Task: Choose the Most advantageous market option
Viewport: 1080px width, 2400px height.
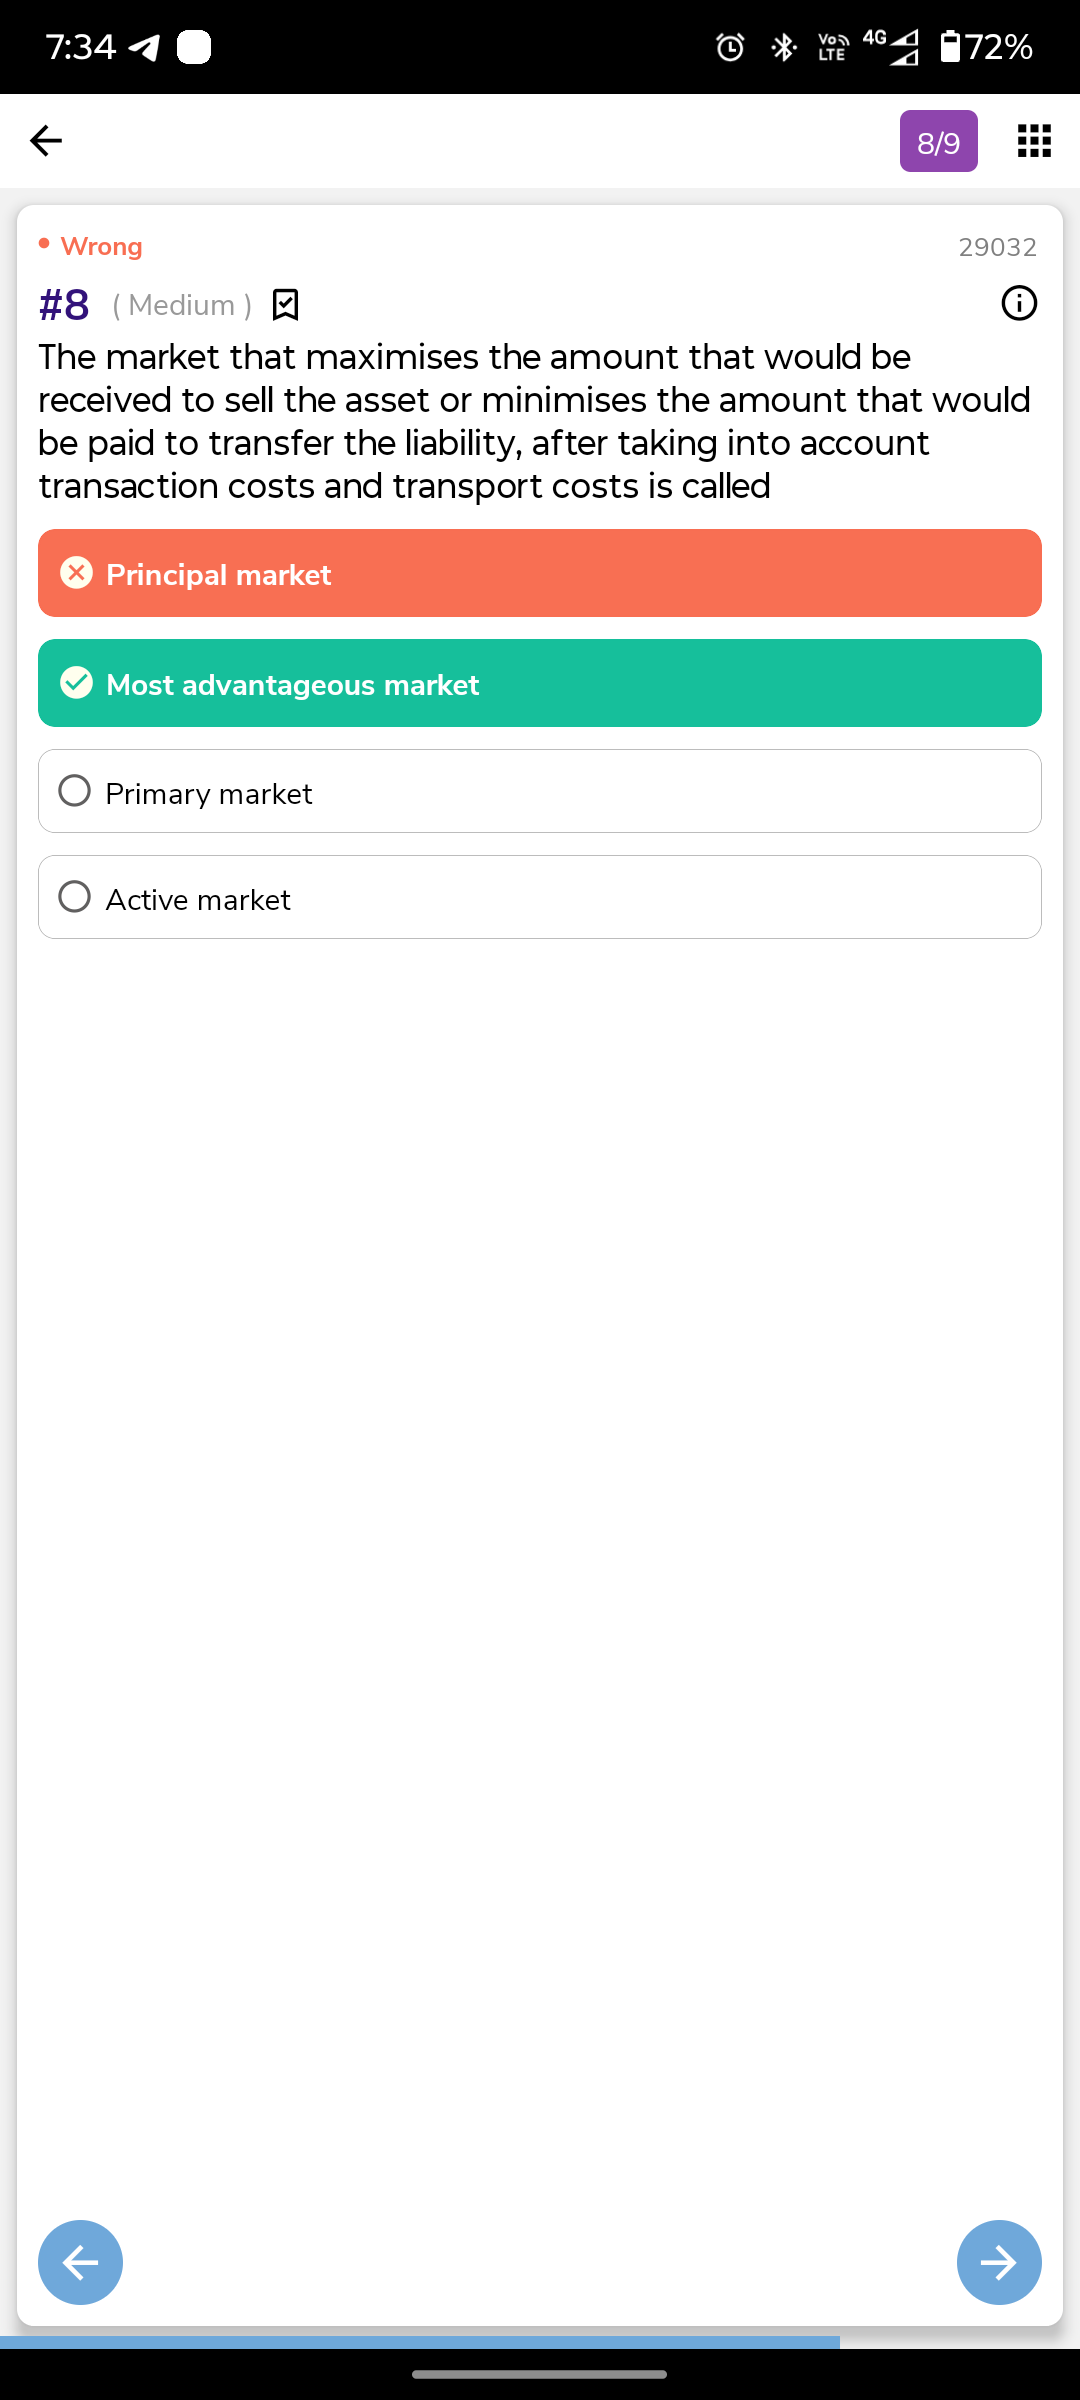Action: point(540,683)
